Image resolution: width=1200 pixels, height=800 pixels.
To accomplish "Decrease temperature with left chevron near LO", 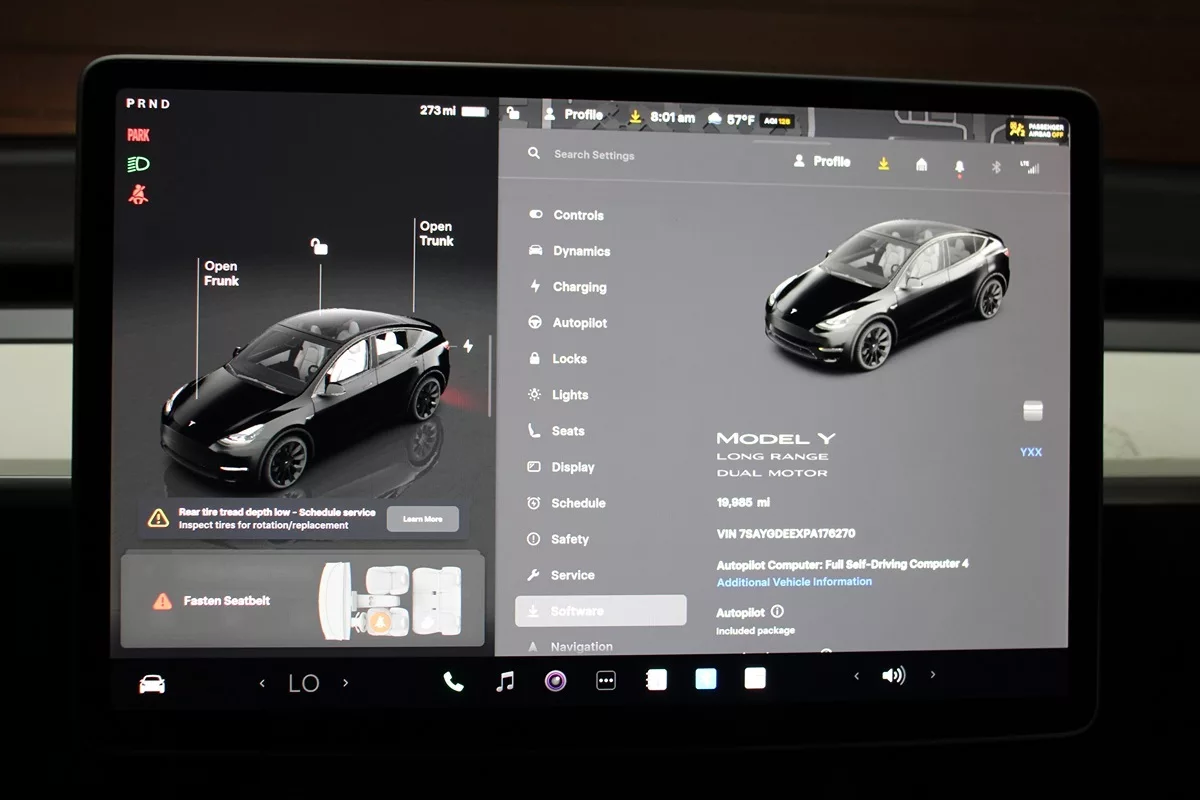I will coord(263,683).
